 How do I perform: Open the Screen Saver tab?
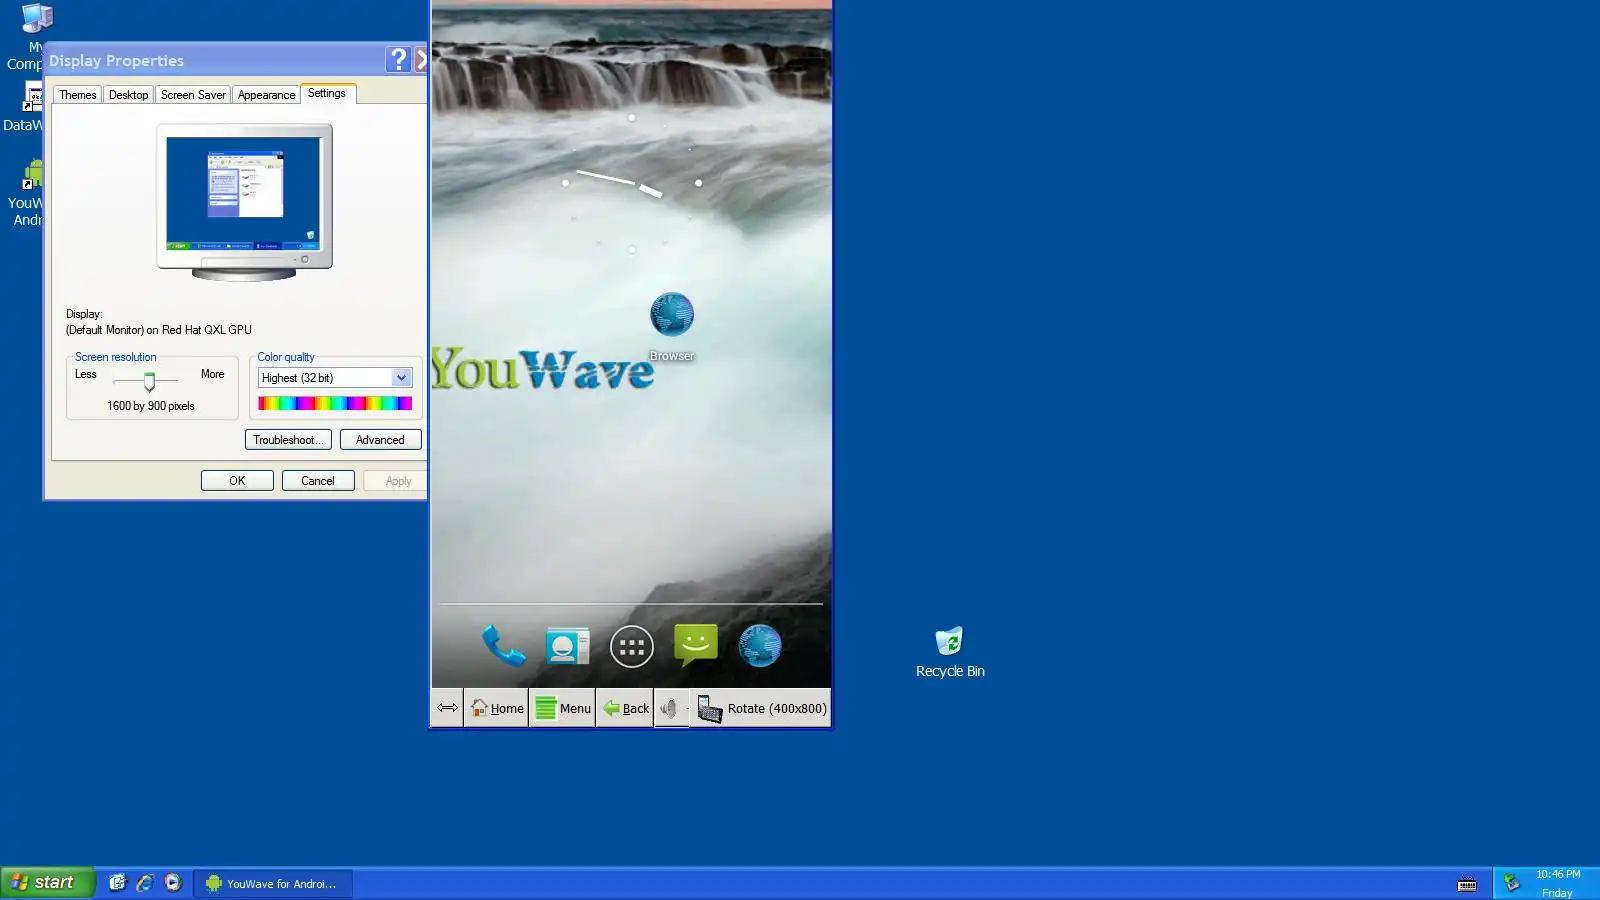tap(193, 95)
